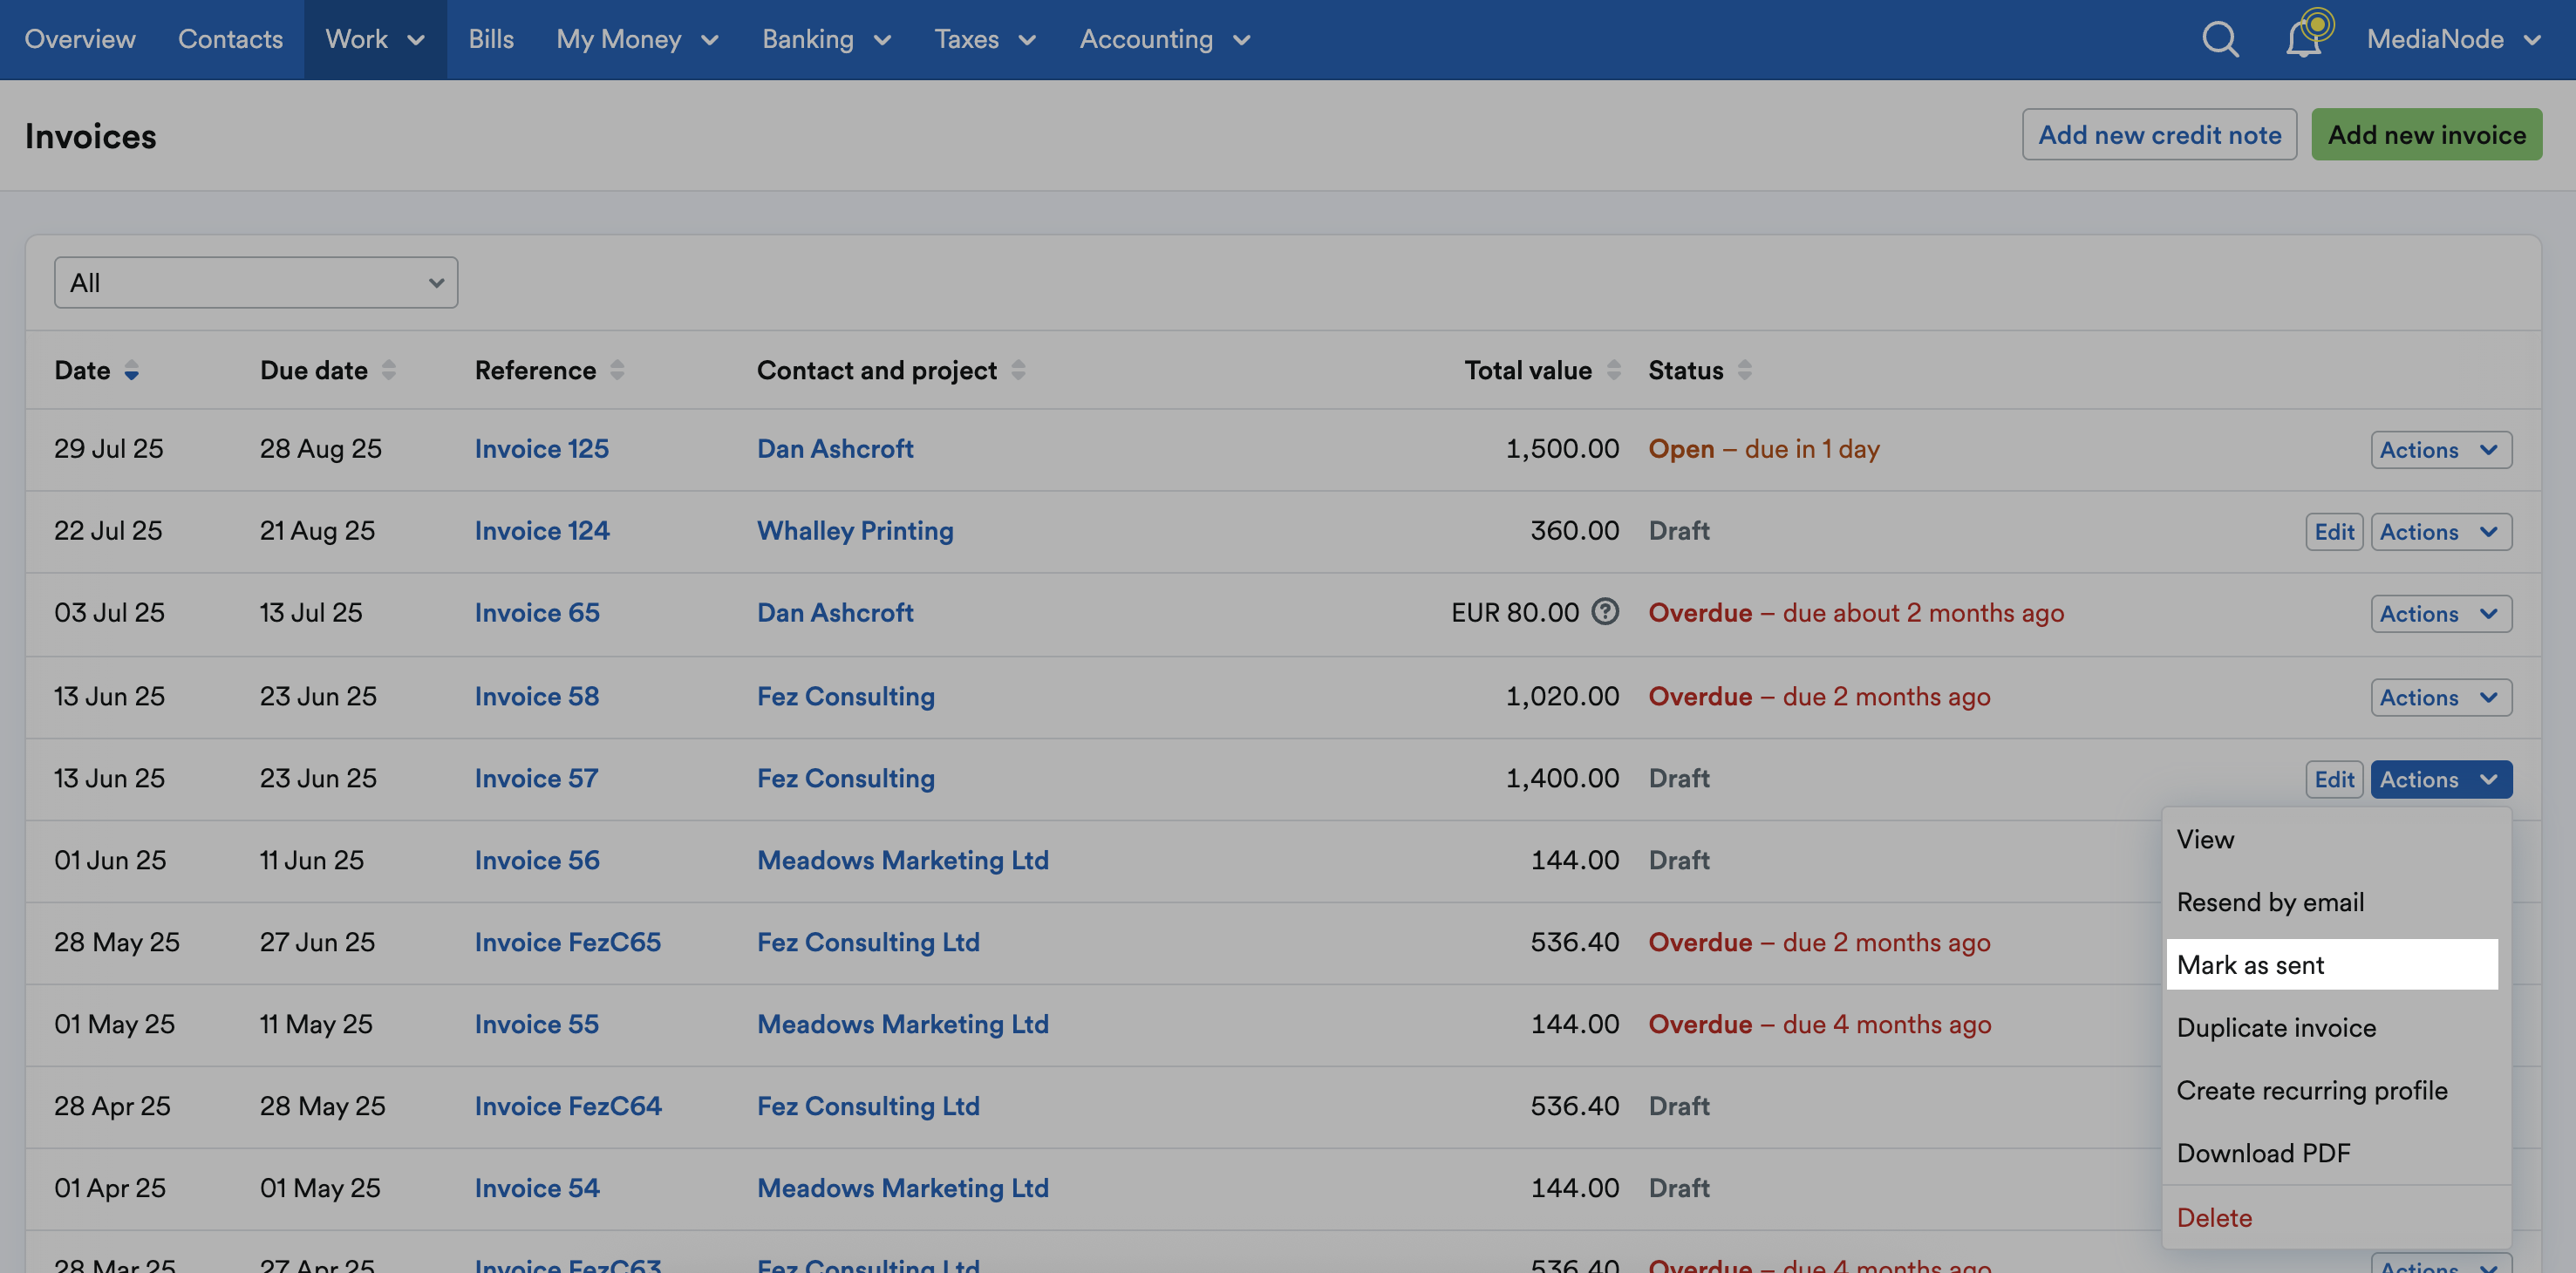Viewport: 2576px width, 1273px height.
Task: Open Invoice 54 link
Action: pos(537,1189)
